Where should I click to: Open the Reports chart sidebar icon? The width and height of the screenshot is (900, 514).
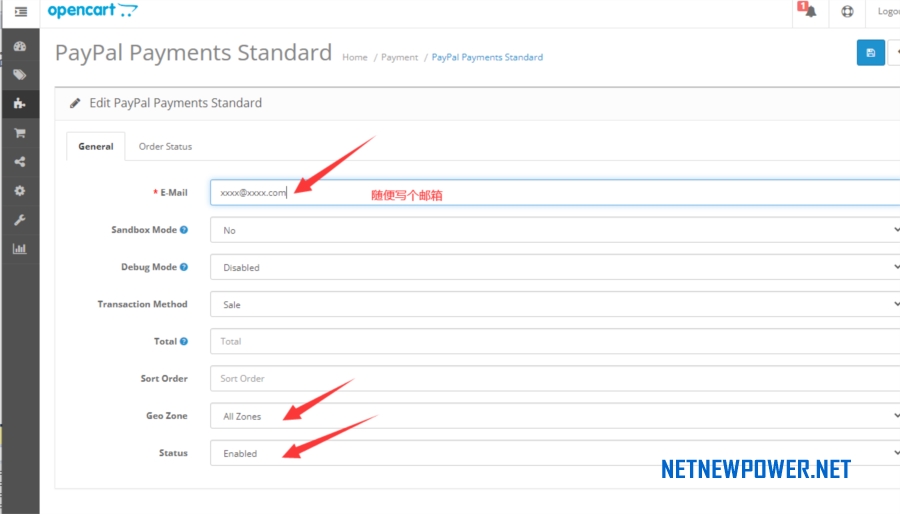click(20, 249)
